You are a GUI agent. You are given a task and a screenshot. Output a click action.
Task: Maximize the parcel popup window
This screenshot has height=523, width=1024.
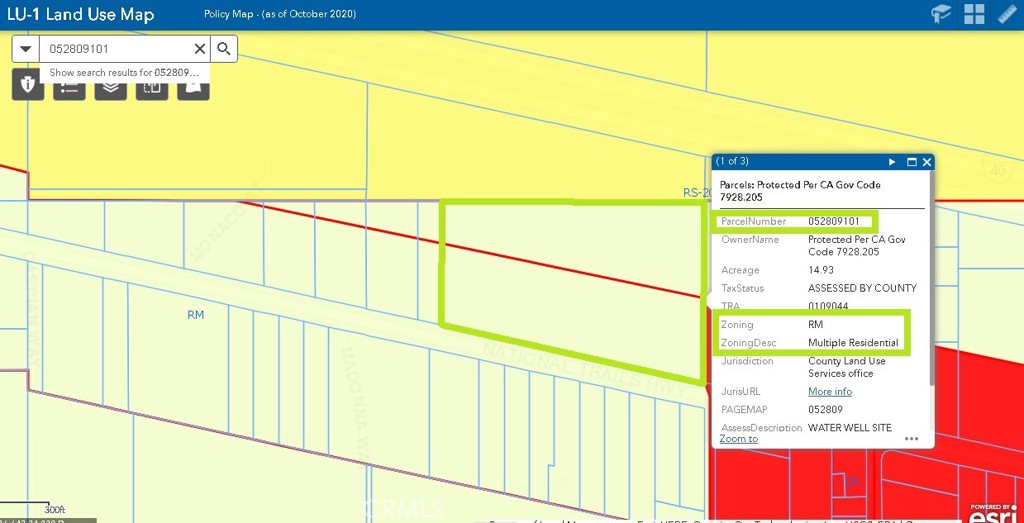point(911,162)
